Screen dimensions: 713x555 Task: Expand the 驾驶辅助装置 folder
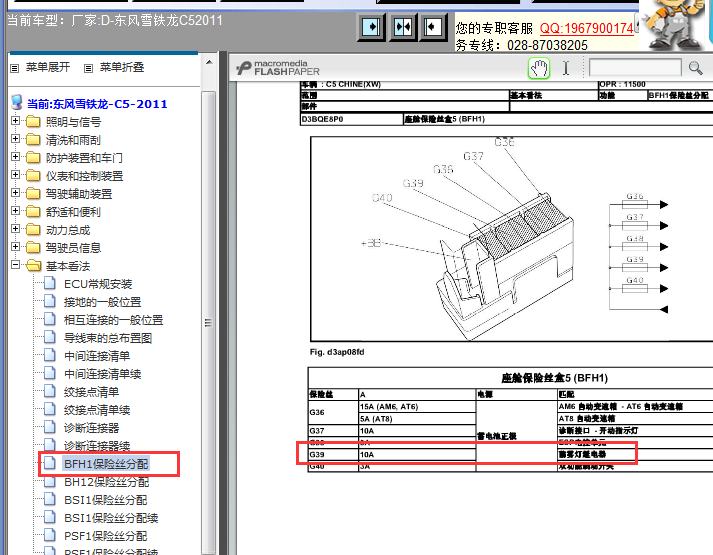coord(15,193)
